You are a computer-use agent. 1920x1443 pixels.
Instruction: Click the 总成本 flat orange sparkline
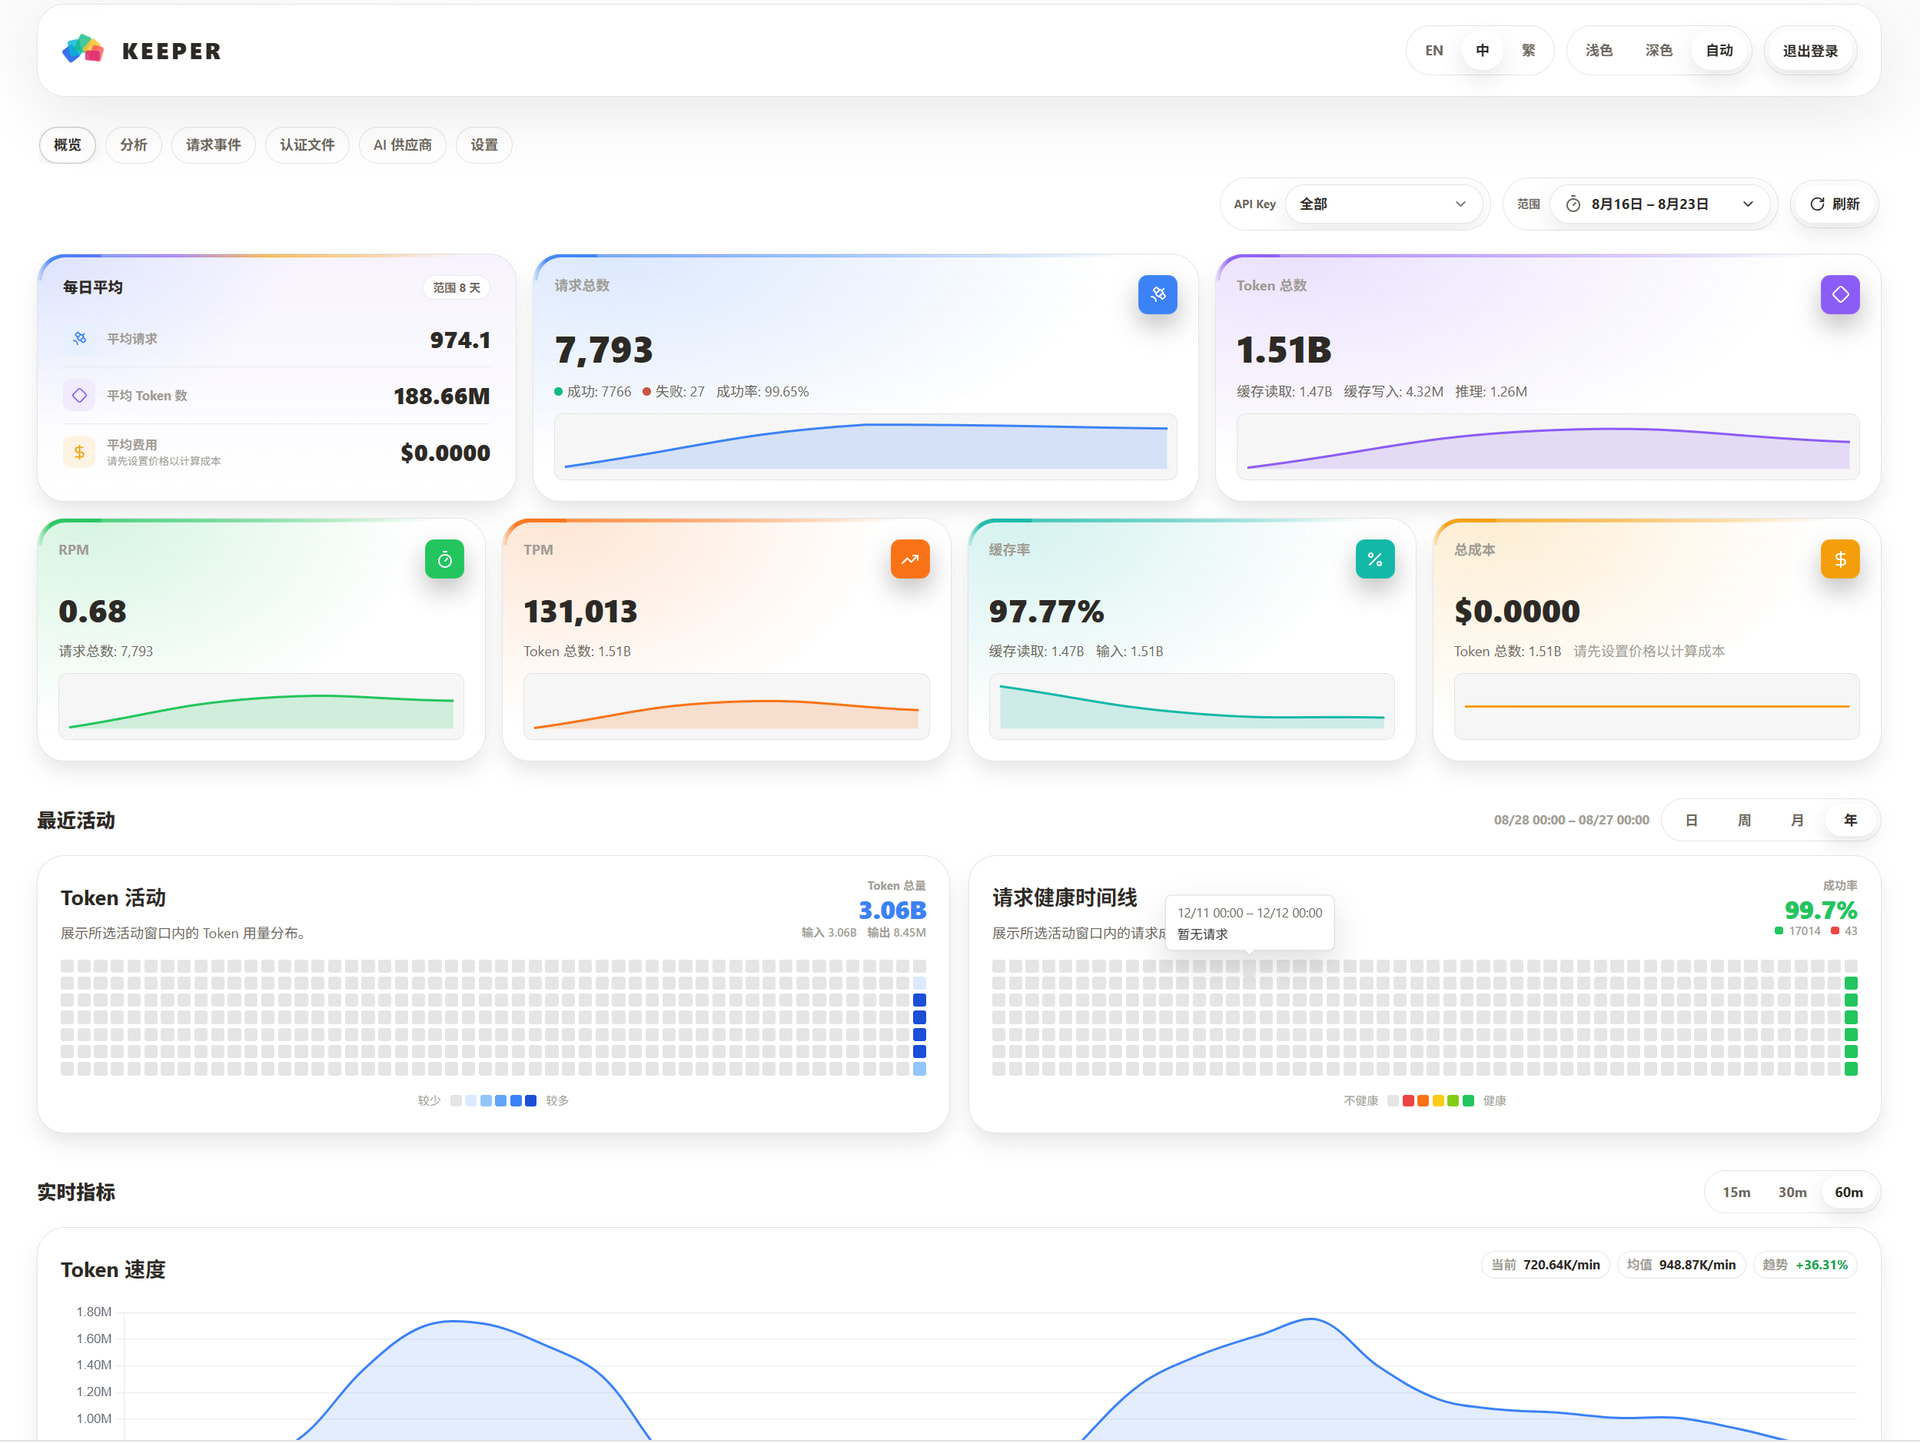(1656, 707)
